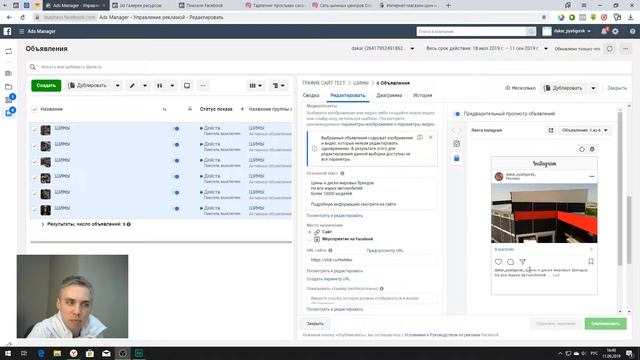Click magnifier icon in filter search bar
This screenshot has width=640, height=360.
click(x=33, y=67)
